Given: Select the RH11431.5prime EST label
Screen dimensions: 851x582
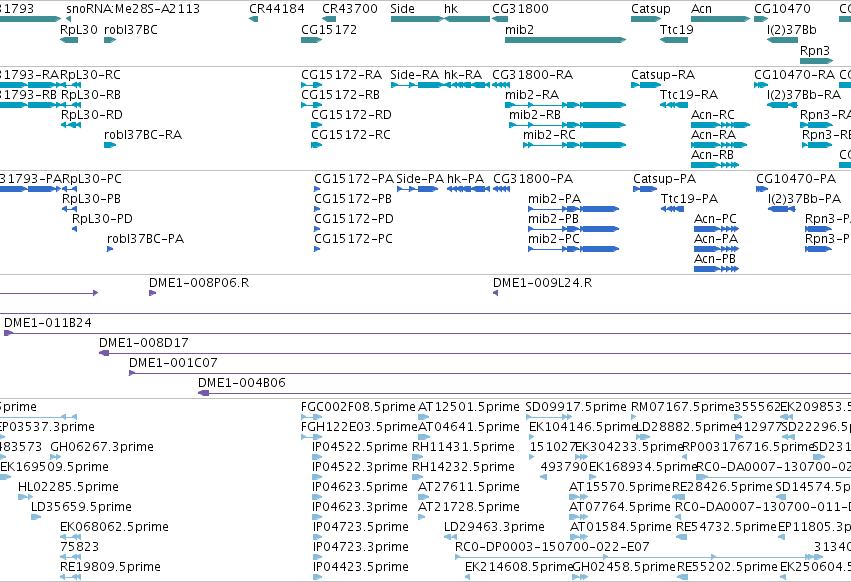Looking at the screenshot, I should pos(463,447).
